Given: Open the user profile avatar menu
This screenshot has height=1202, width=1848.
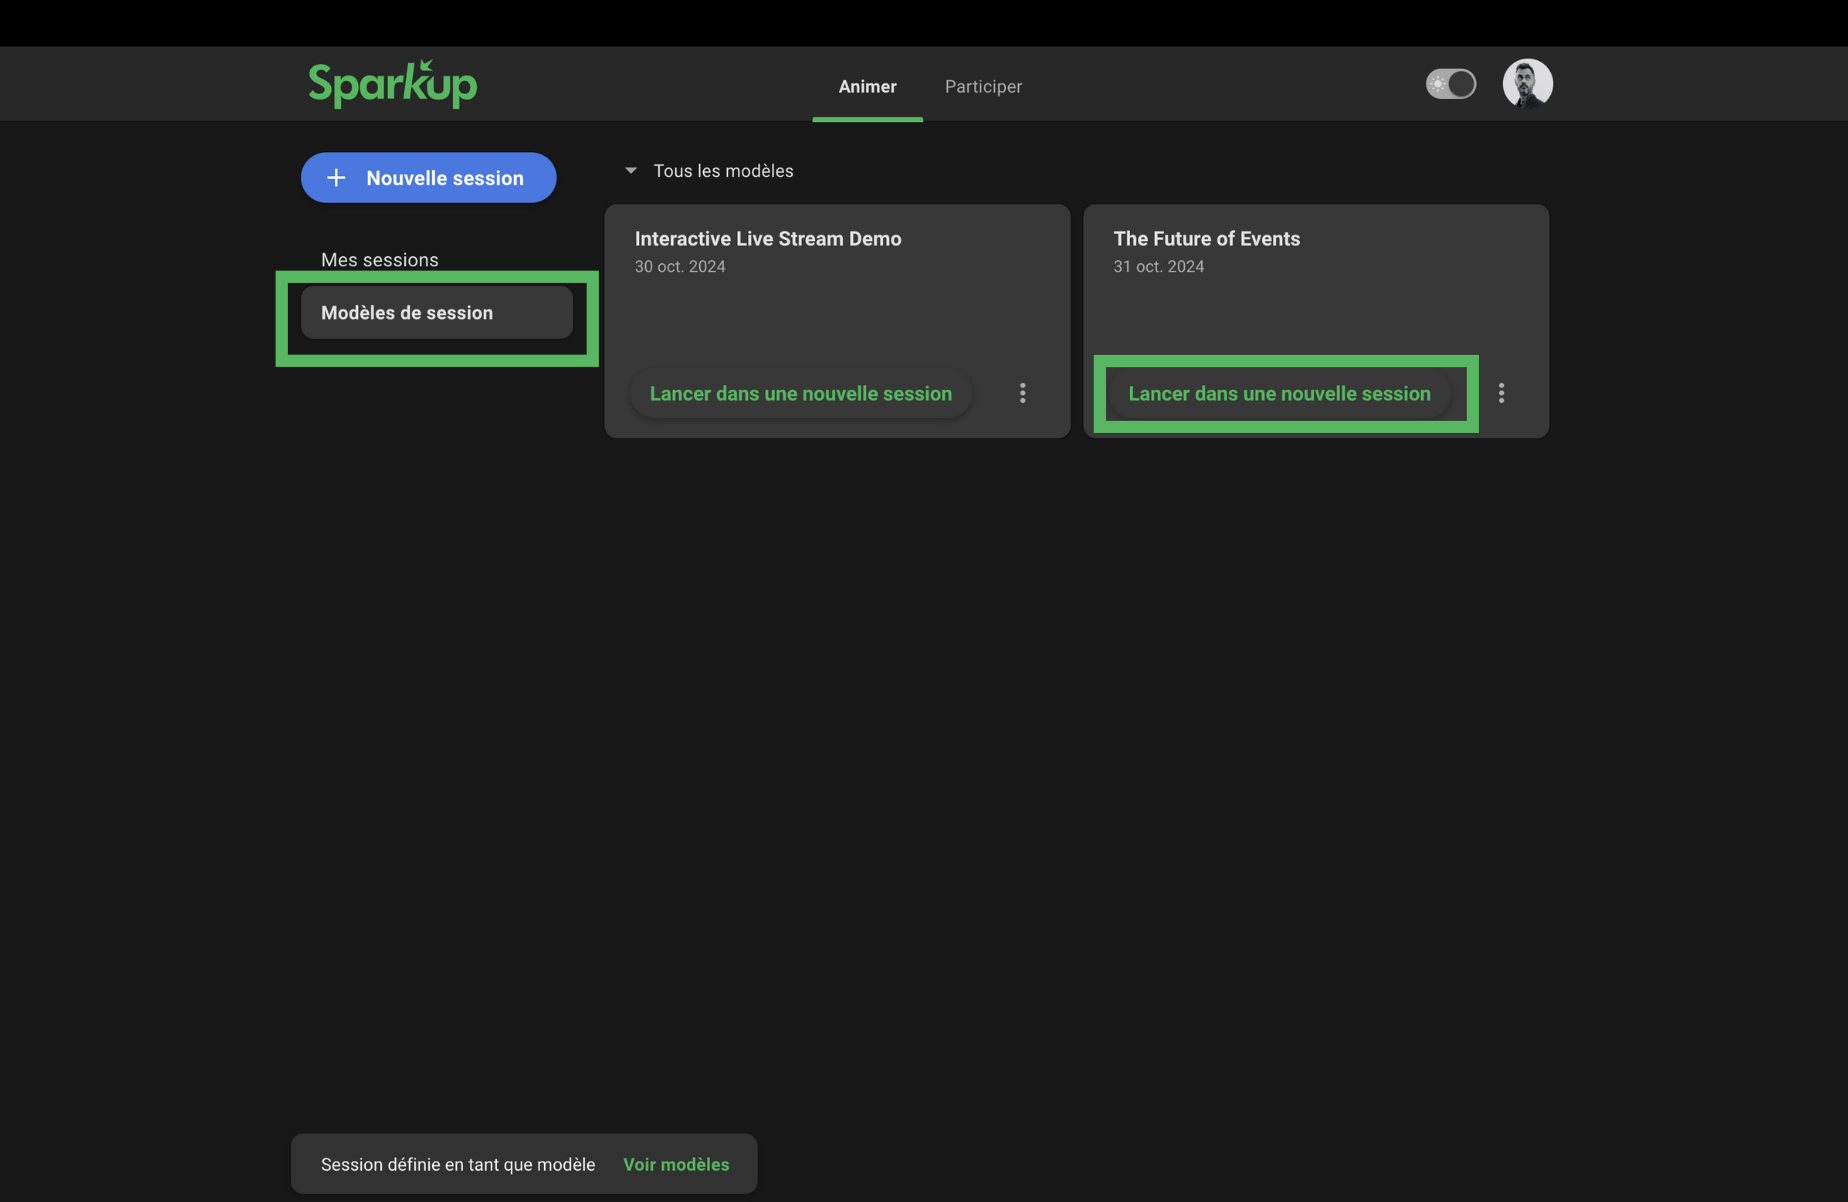Looking at the screenshot, I should coord(1526,84).
